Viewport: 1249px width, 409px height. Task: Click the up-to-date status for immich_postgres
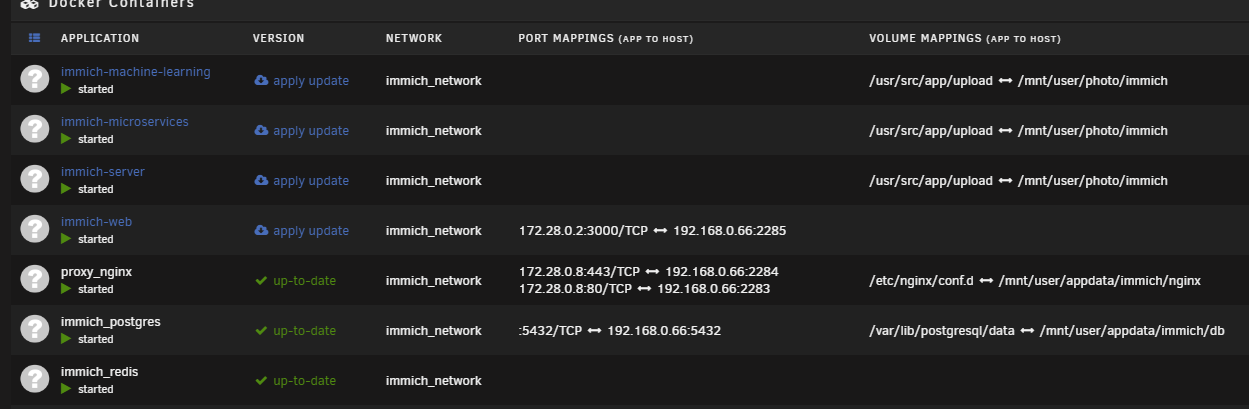coord(295,330)
